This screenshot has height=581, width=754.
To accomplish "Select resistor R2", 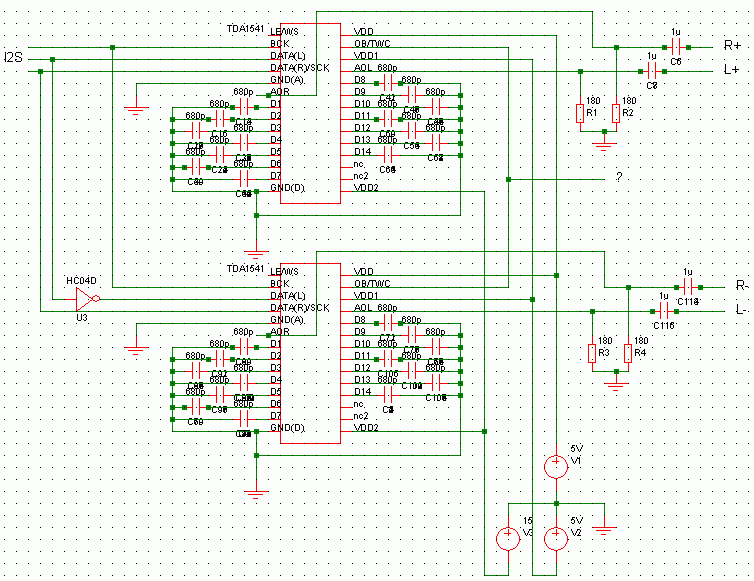I will [x=616, y=113].
